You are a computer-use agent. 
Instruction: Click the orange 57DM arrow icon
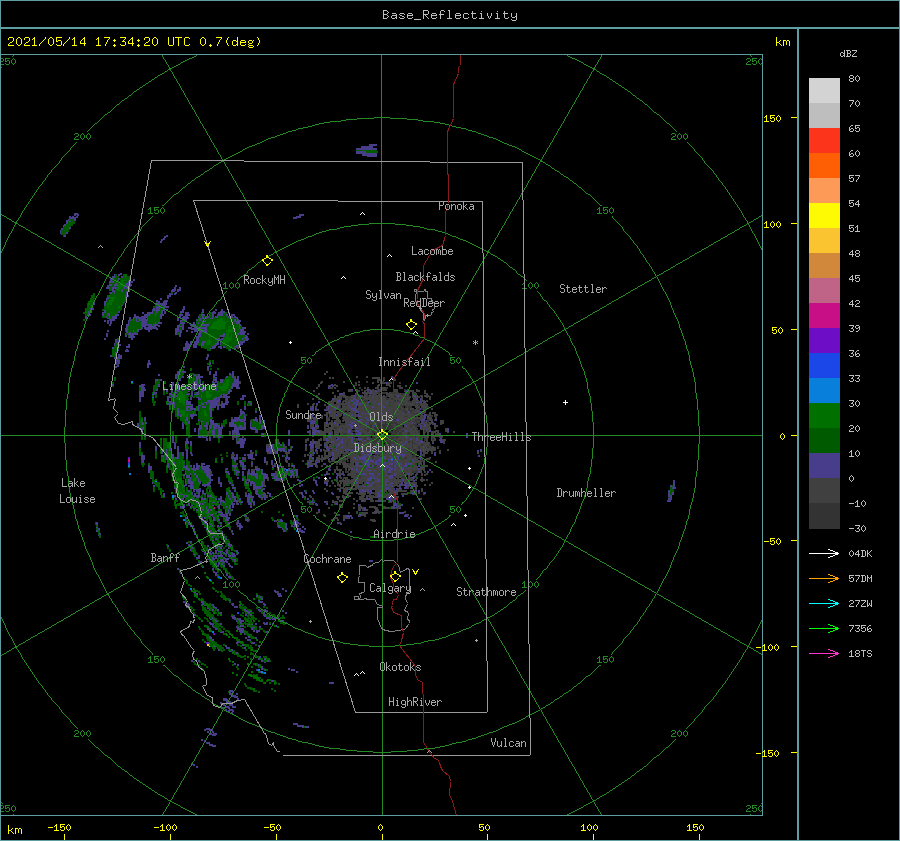point(824,579)
